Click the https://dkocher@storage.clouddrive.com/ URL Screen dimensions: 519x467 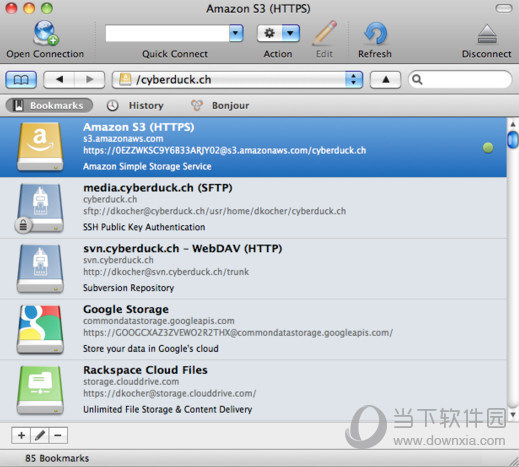coord(170,394)
